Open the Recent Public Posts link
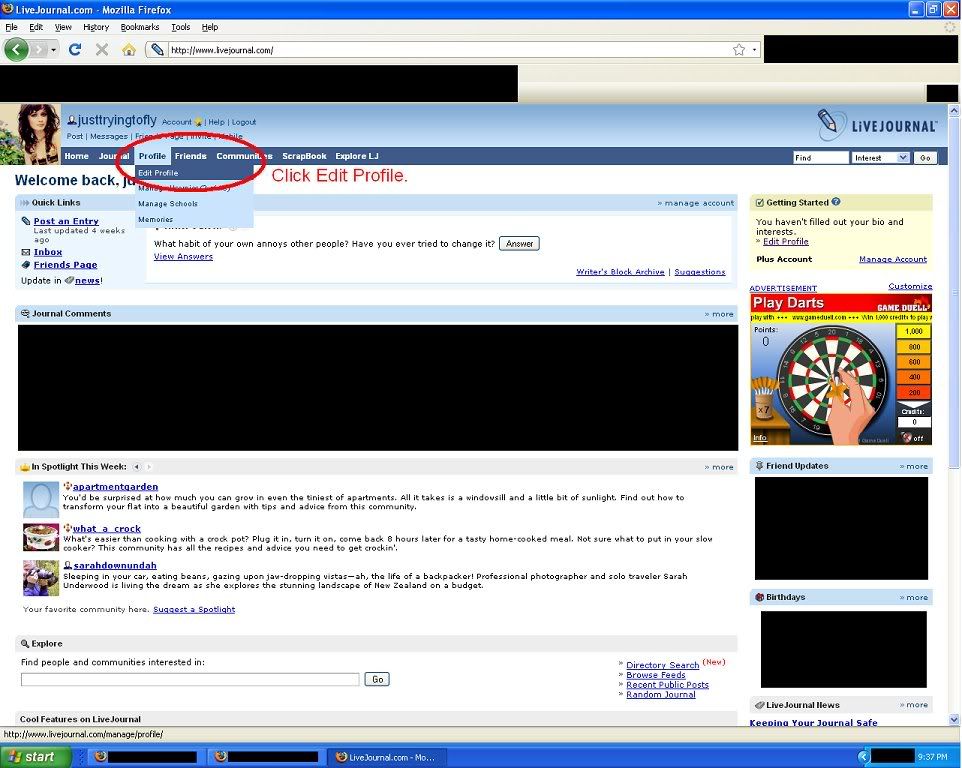The width and height of the screenshot is (962, 768). pyautogui.click(x=668, y=685)
